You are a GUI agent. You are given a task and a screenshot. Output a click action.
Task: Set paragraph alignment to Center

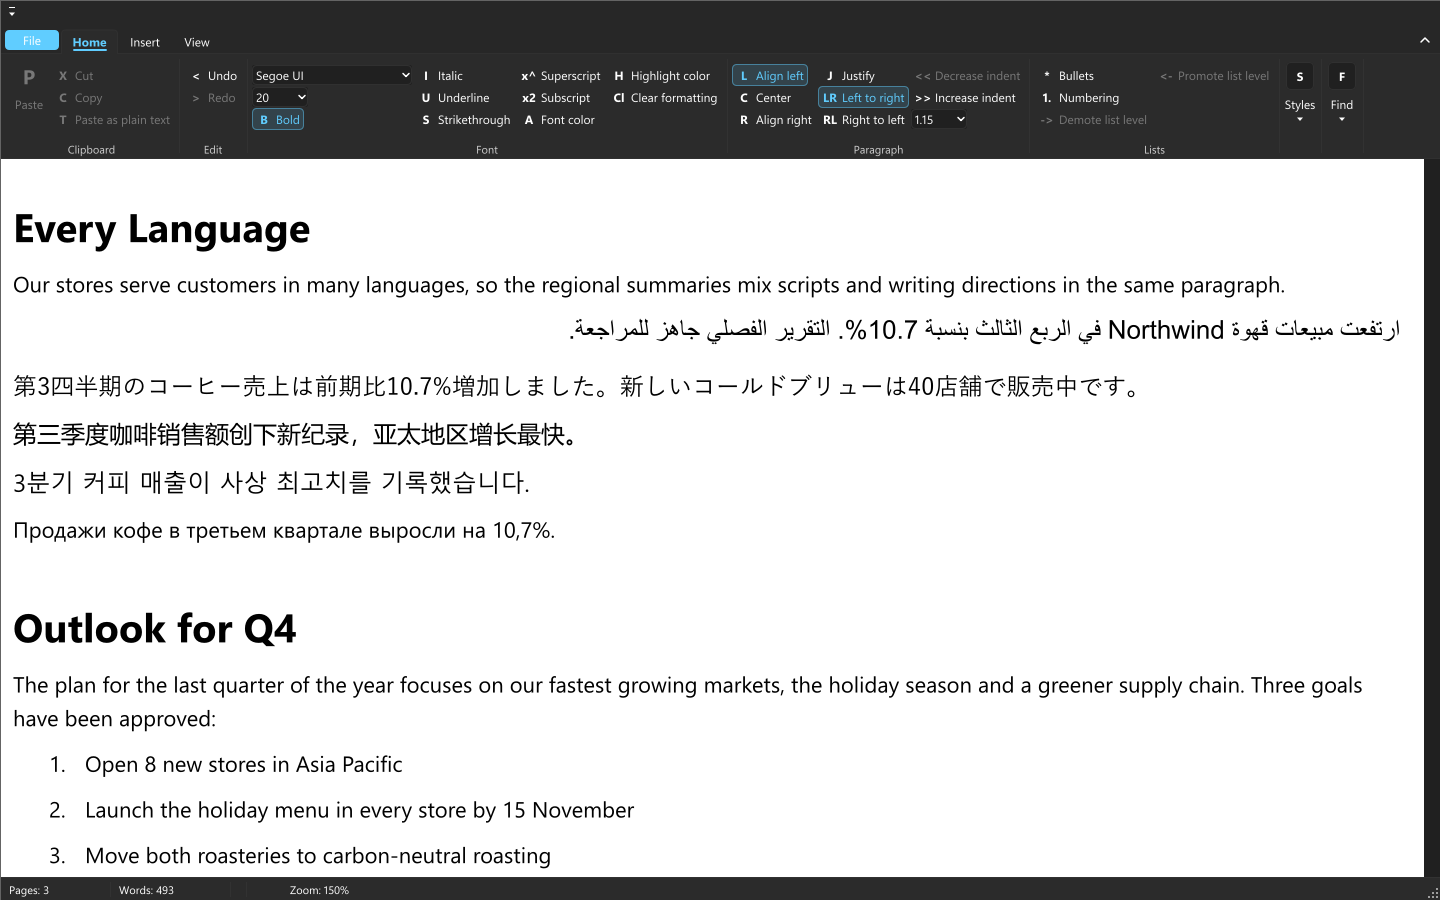(x=765, y=98)
